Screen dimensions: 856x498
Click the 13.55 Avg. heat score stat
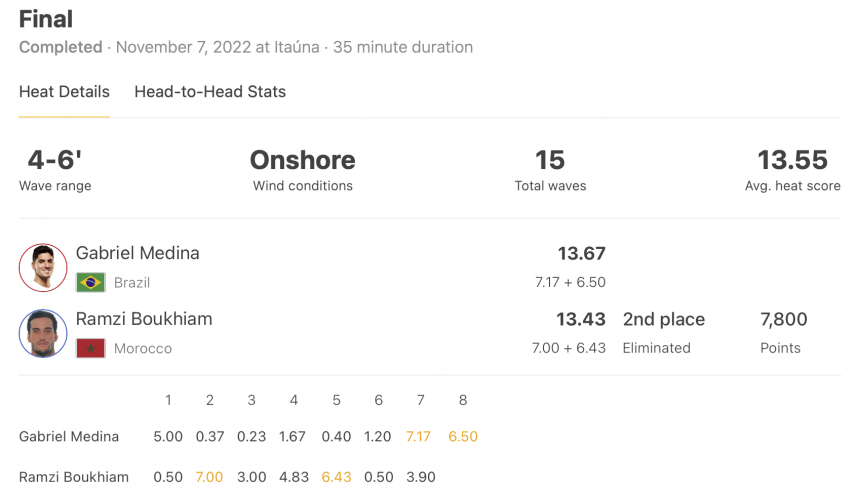(x=793, y=170)
